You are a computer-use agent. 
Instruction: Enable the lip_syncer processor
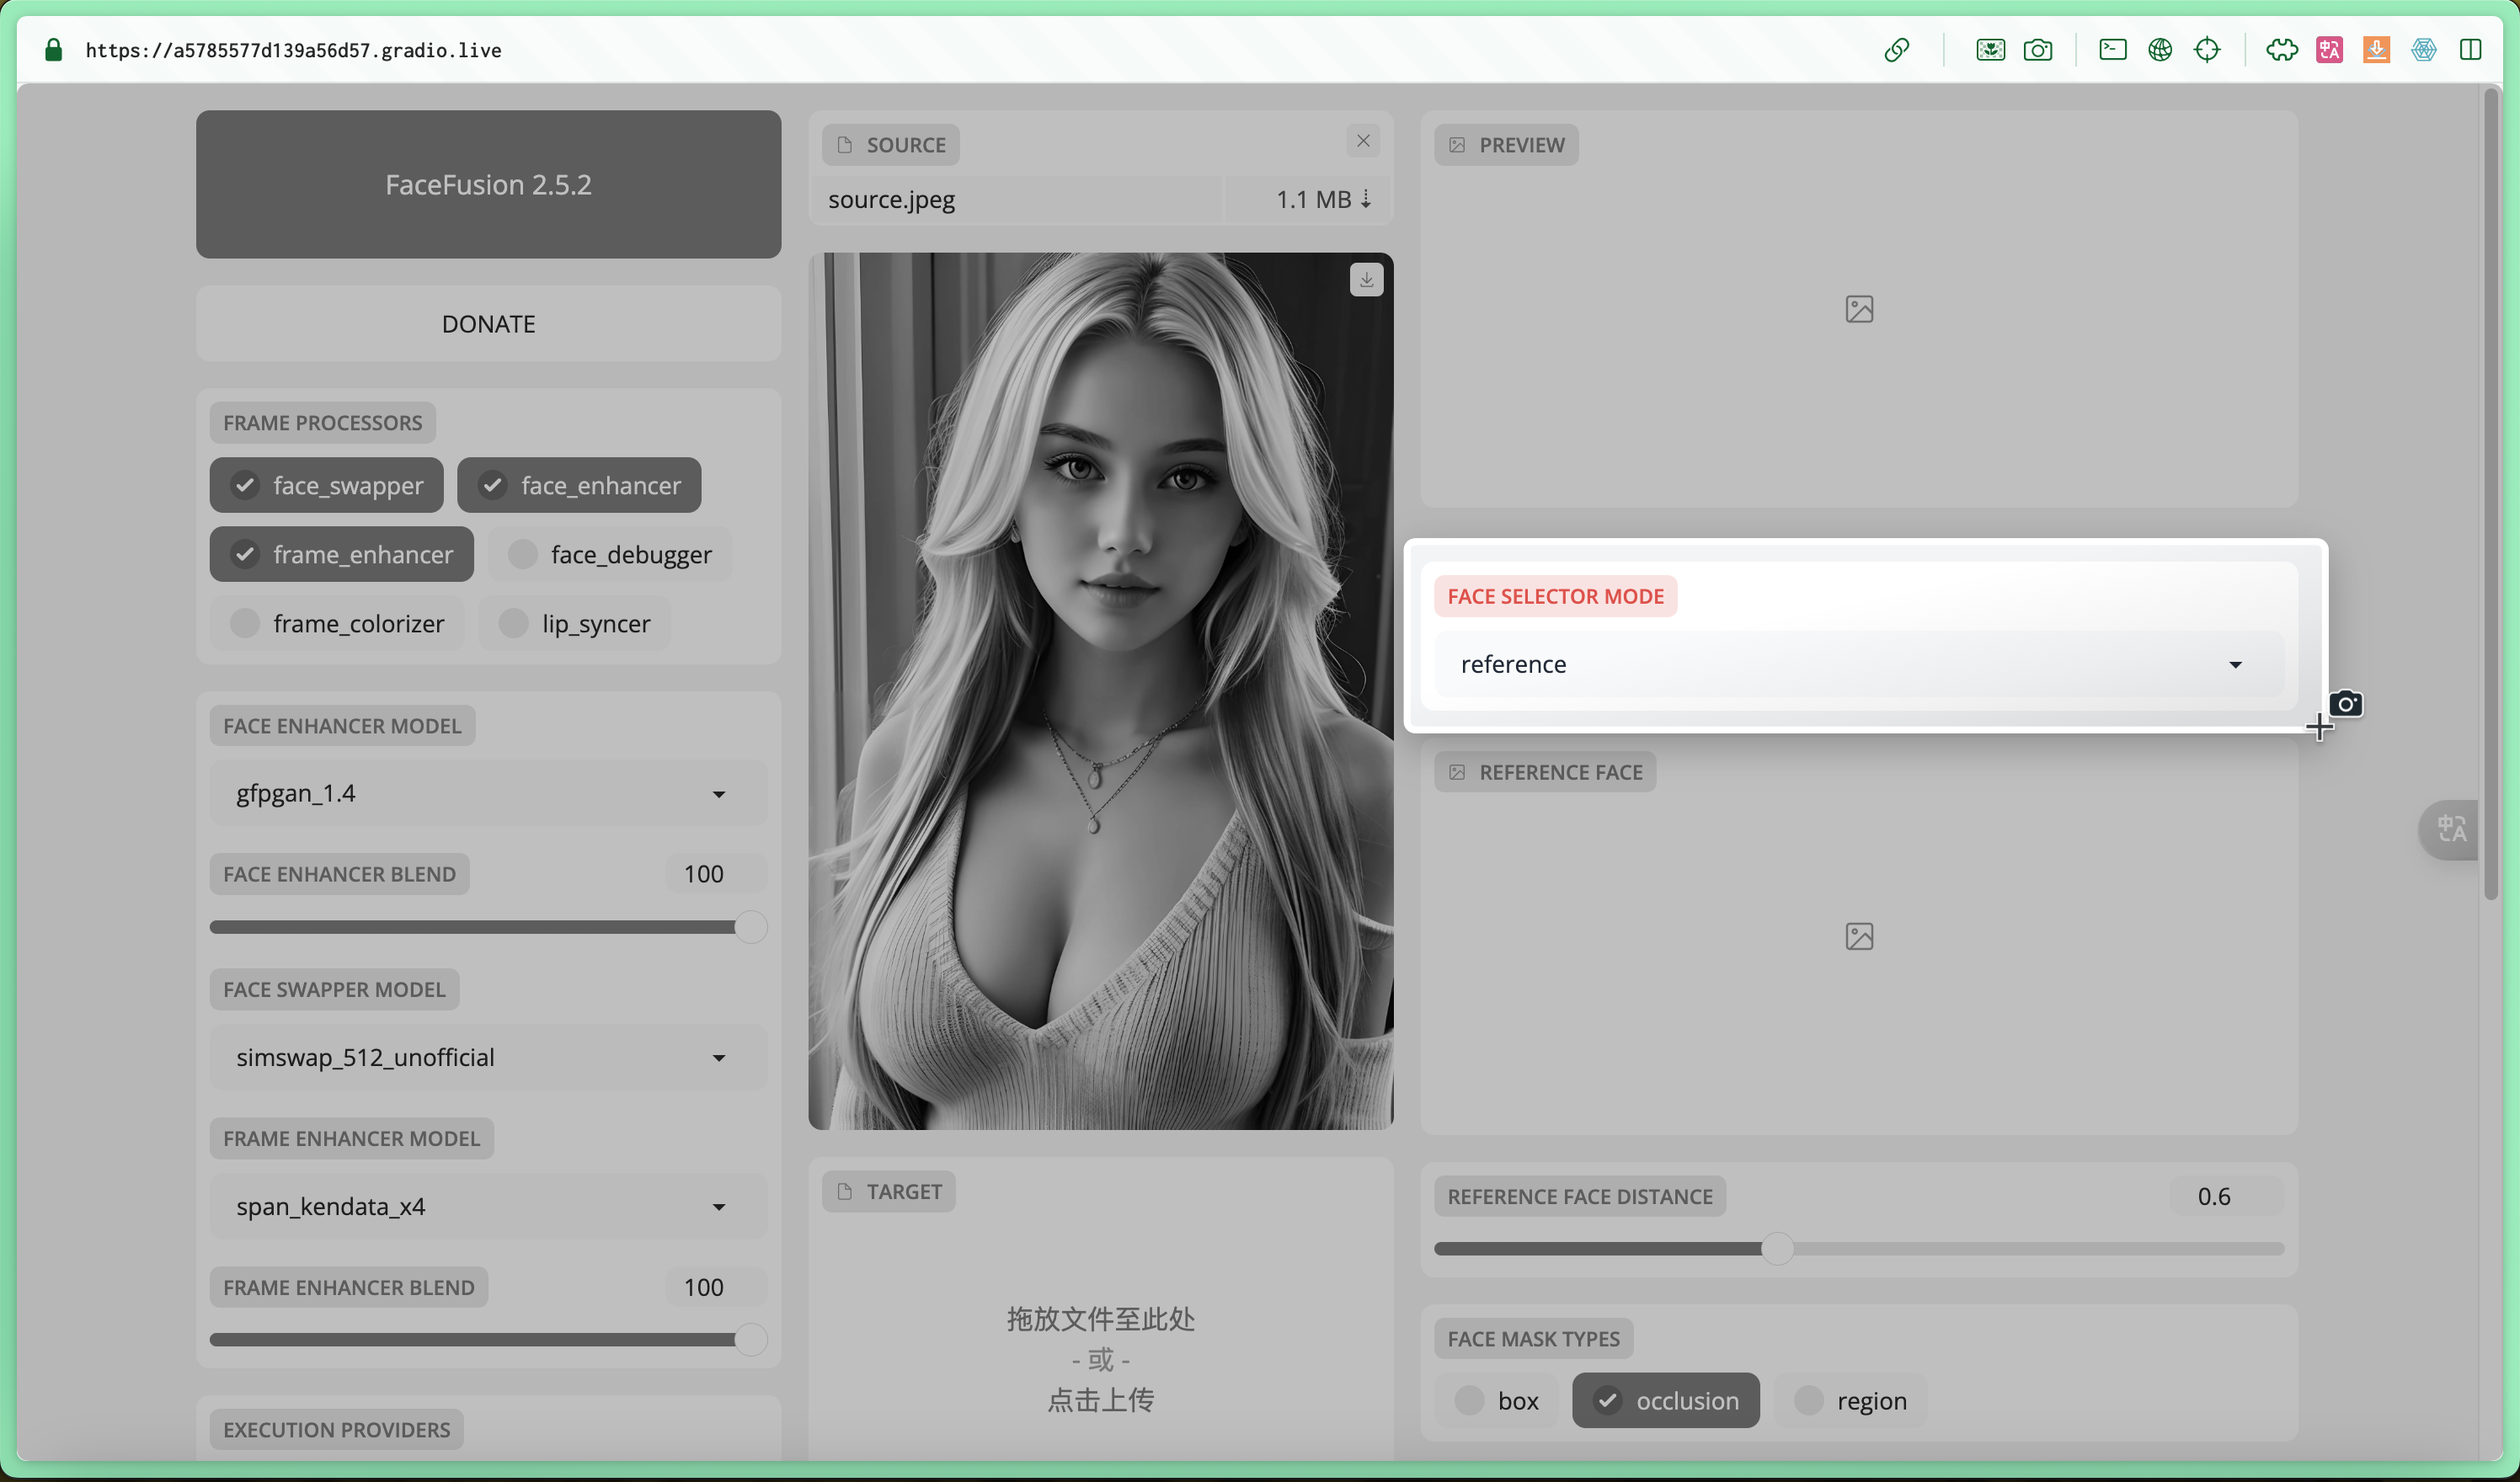tap(574, 623)
